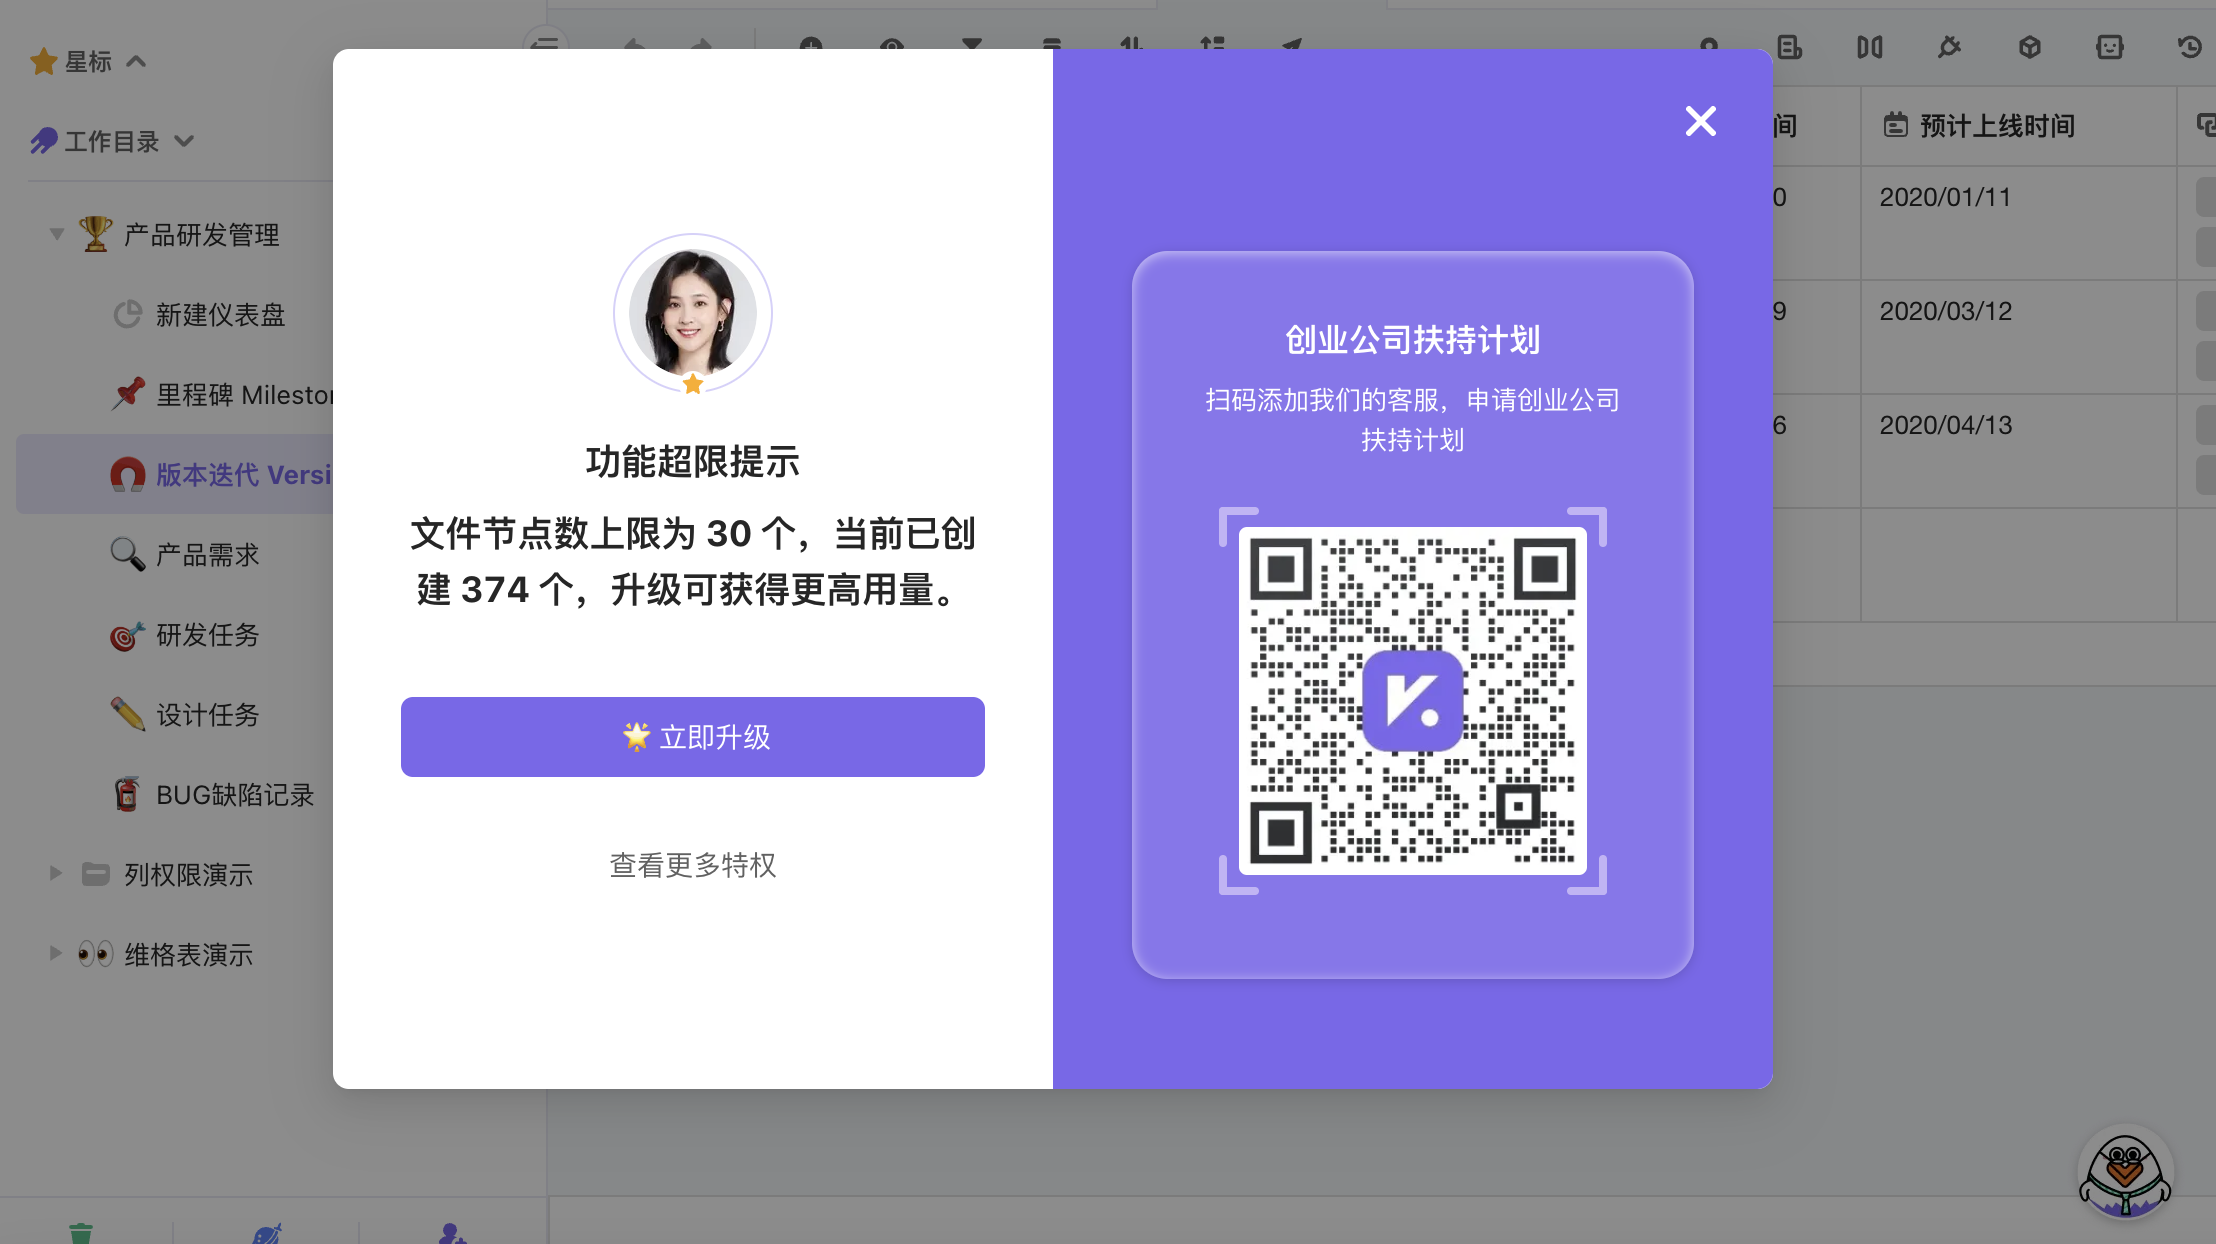
Task: Click the robot icon in top toolbar
Action: [x=2109, y=47]
